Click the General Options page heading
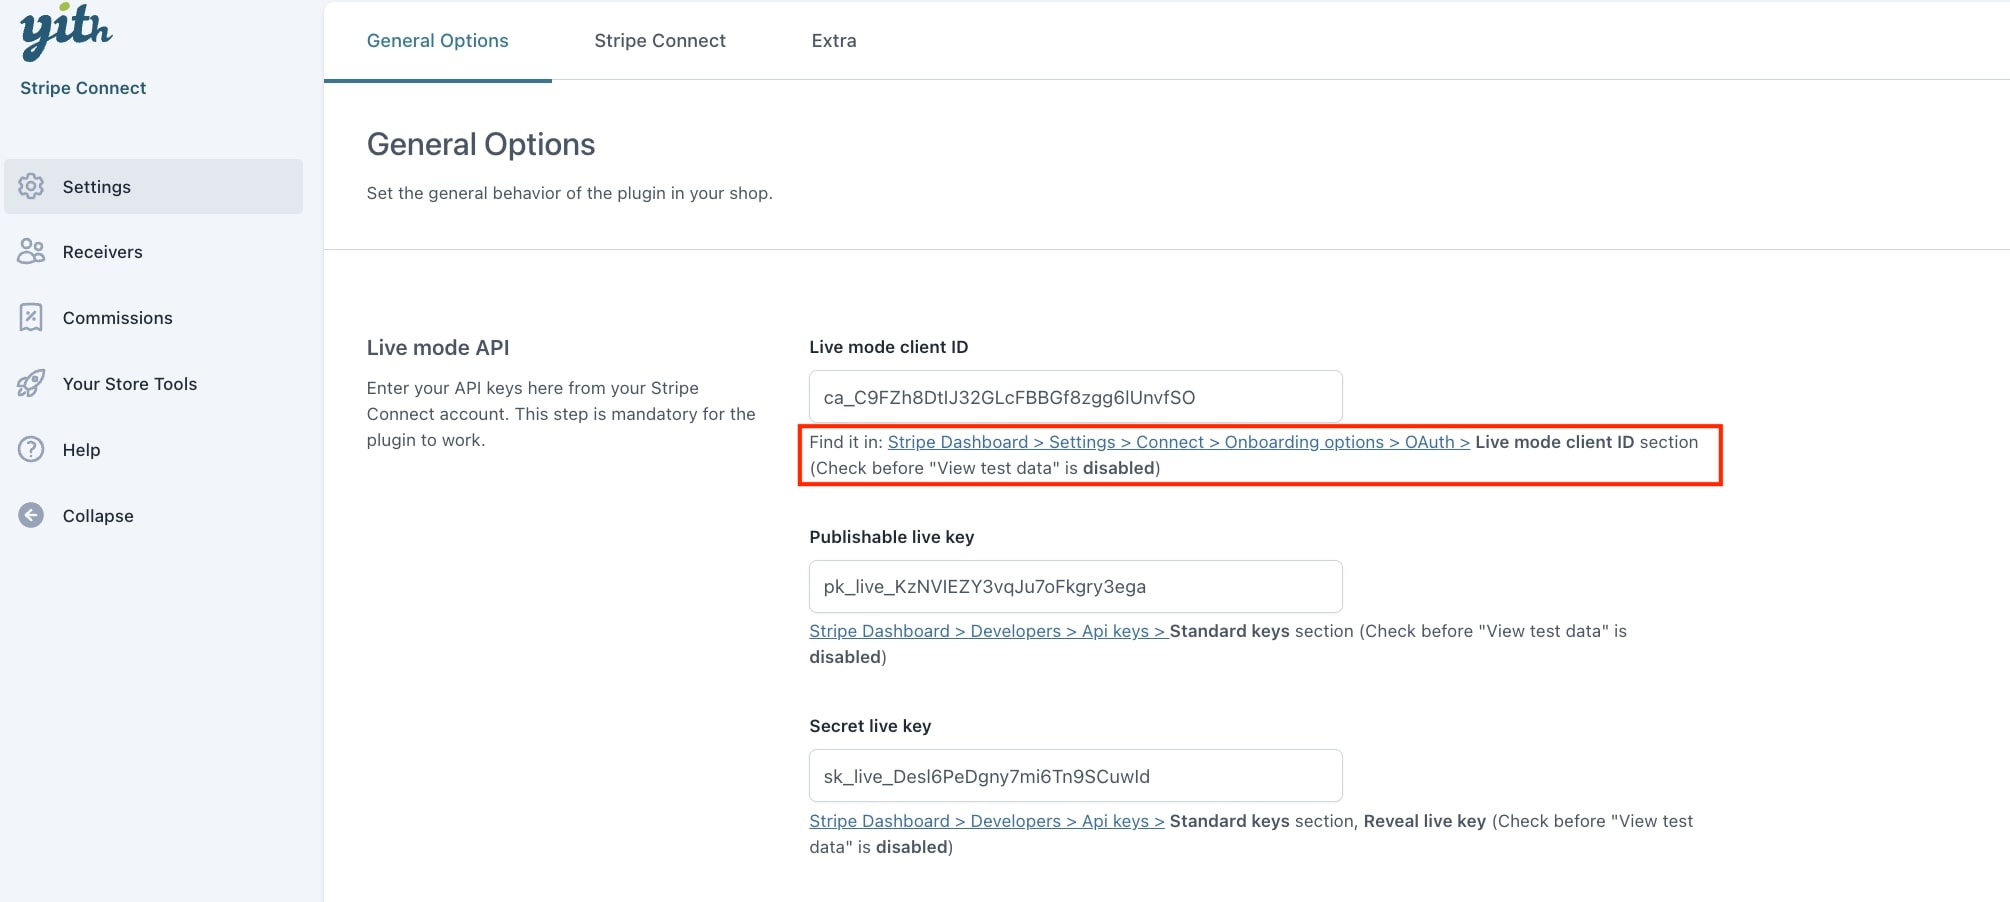This screenshot has height=902, width=2010. [x=481, y=144]
